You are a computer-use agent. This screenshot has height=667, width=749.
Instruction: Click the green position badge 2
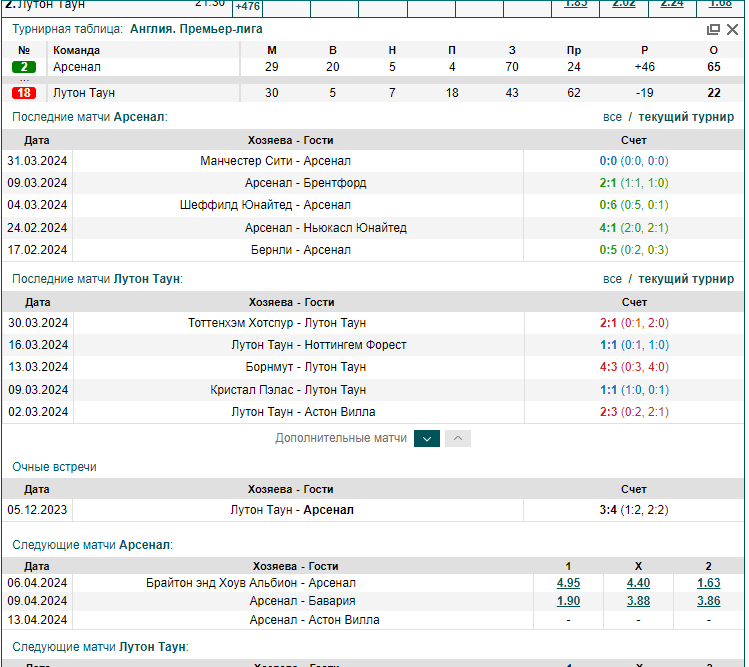(24, 67)
